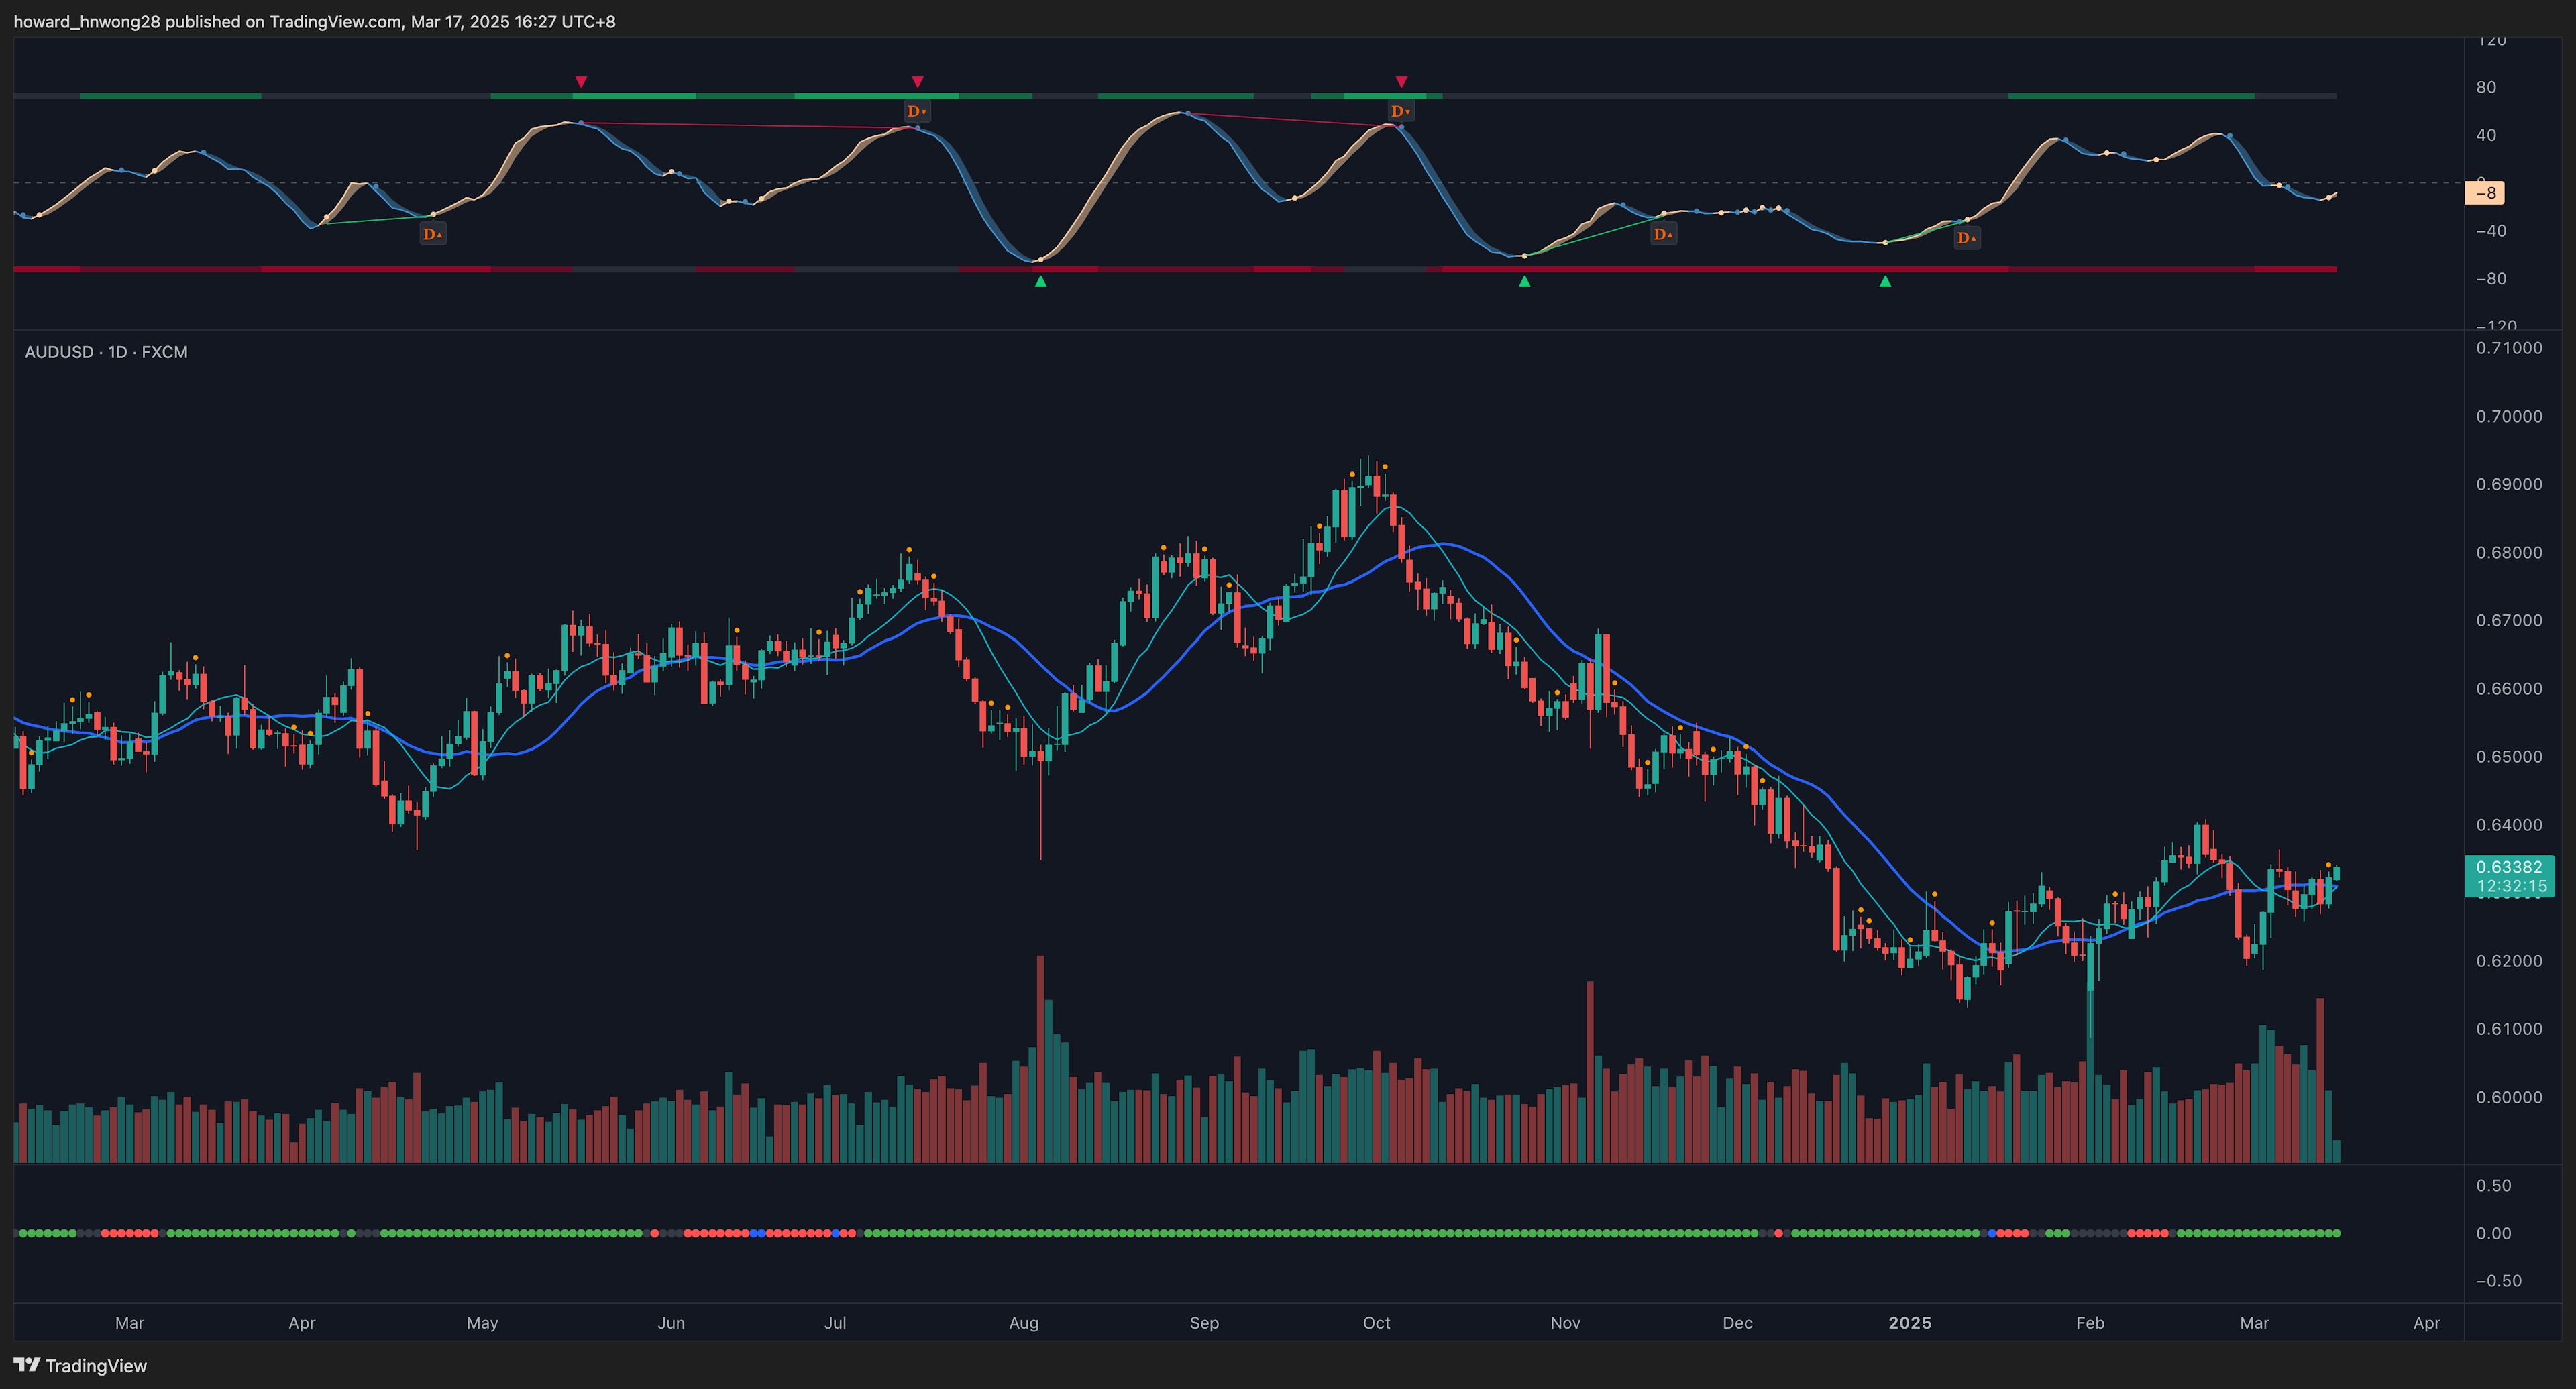This screenshot has height=1389, width=2576.
Task: Click the red down-triangle sell signal in October
Action: click(x=1401, y=82)
